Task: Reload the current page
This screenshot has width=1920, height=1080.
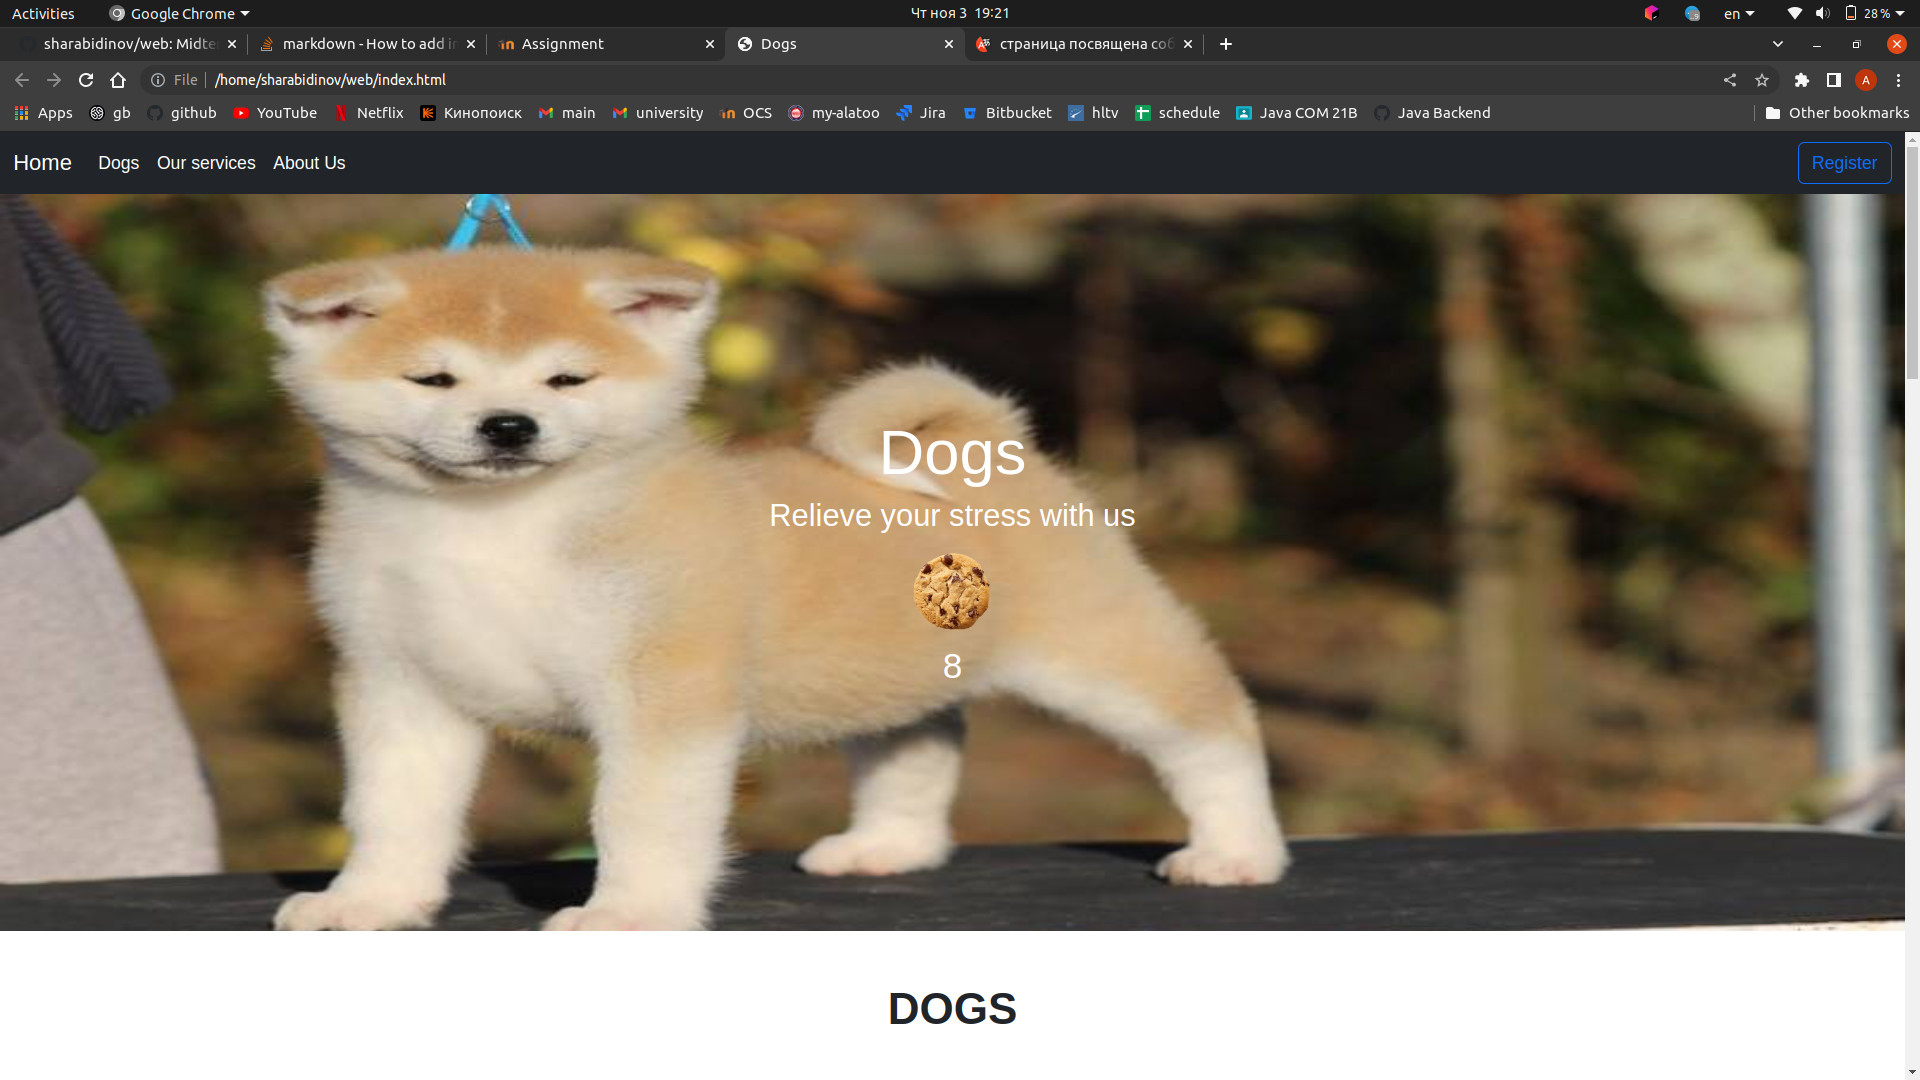Action: click(86, 80)
